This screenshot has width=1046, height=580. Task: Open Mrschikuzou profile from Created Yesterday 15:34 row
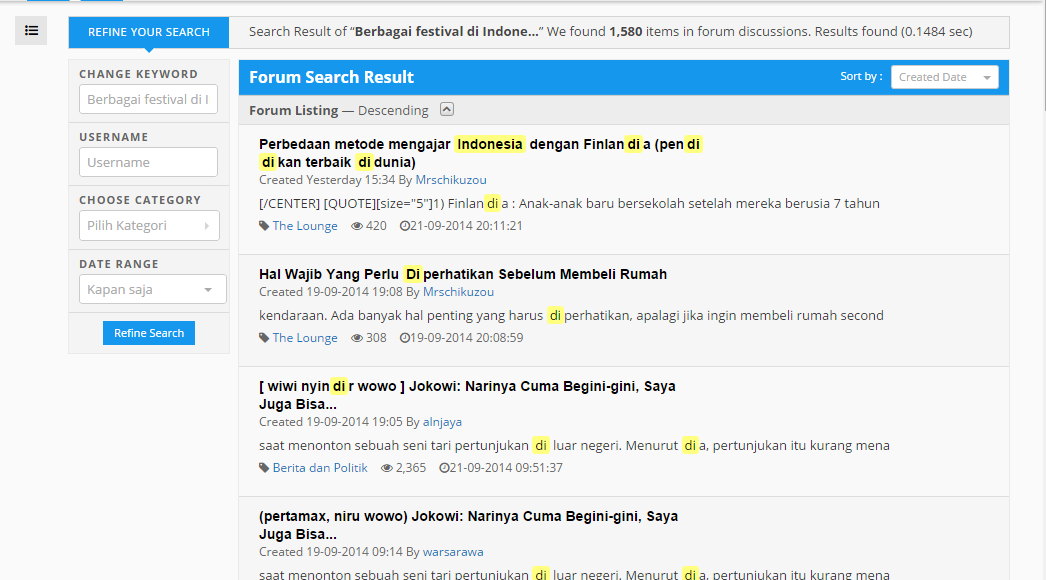(x=451, y=180)
